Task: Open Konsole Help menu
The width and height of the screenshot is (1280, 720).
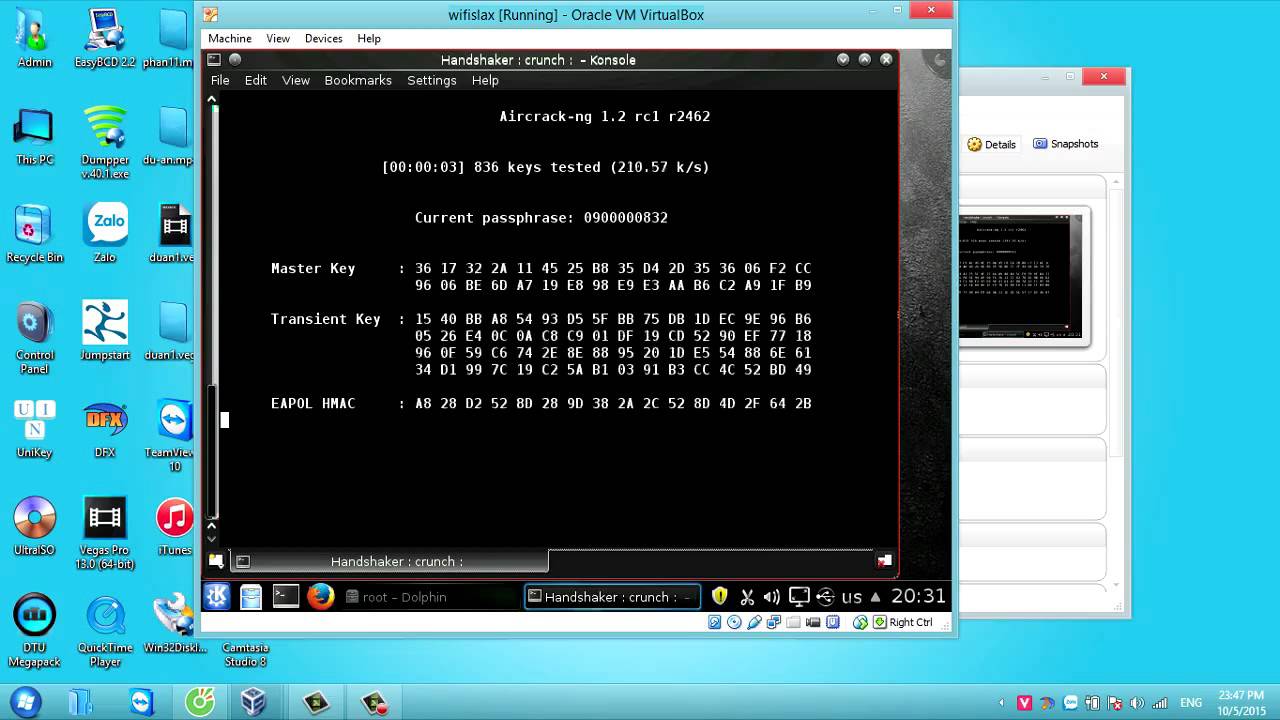Action: click(x=485, y=80)
